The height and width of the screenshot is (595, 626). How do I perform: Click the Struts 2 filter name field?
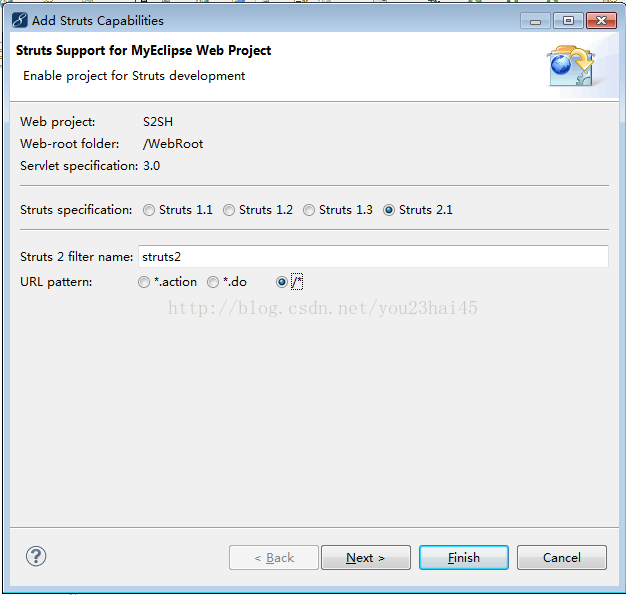point(373,256)
